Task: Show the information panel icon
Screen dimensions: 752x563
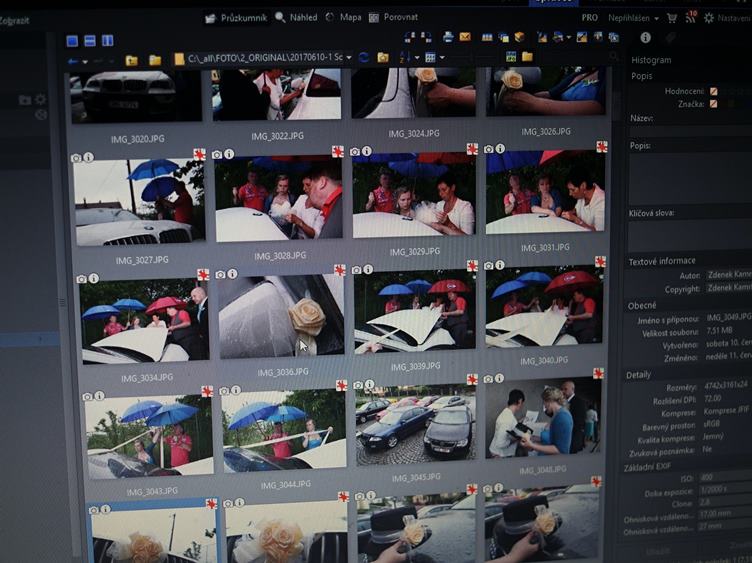Action: click(x=646, y=37)
